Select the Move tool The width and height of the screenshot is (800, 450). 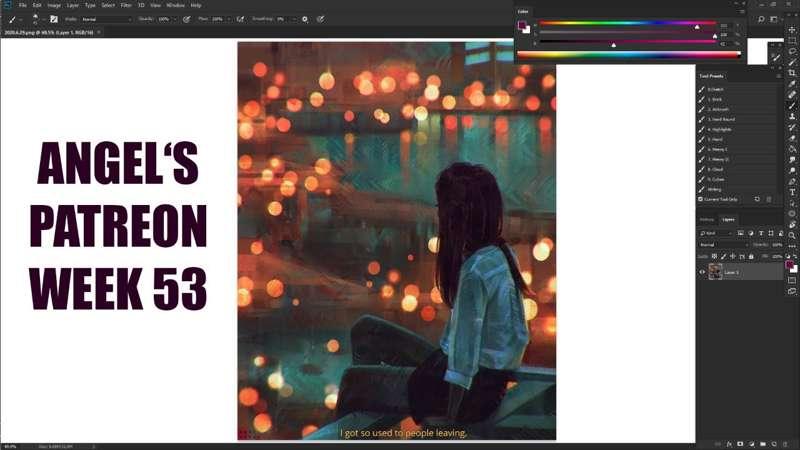pyautogui.click(x=792, y=30)
